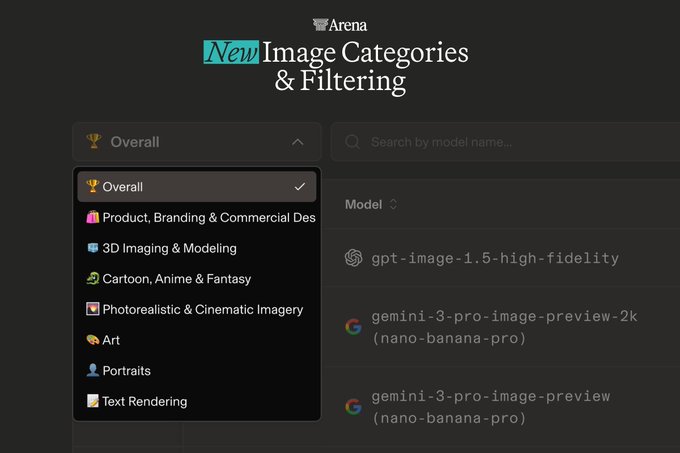This screenshot has width=680, height=453.
Task: Click the trophy icon in the dropdown header
Action: (x=94, y=141)
